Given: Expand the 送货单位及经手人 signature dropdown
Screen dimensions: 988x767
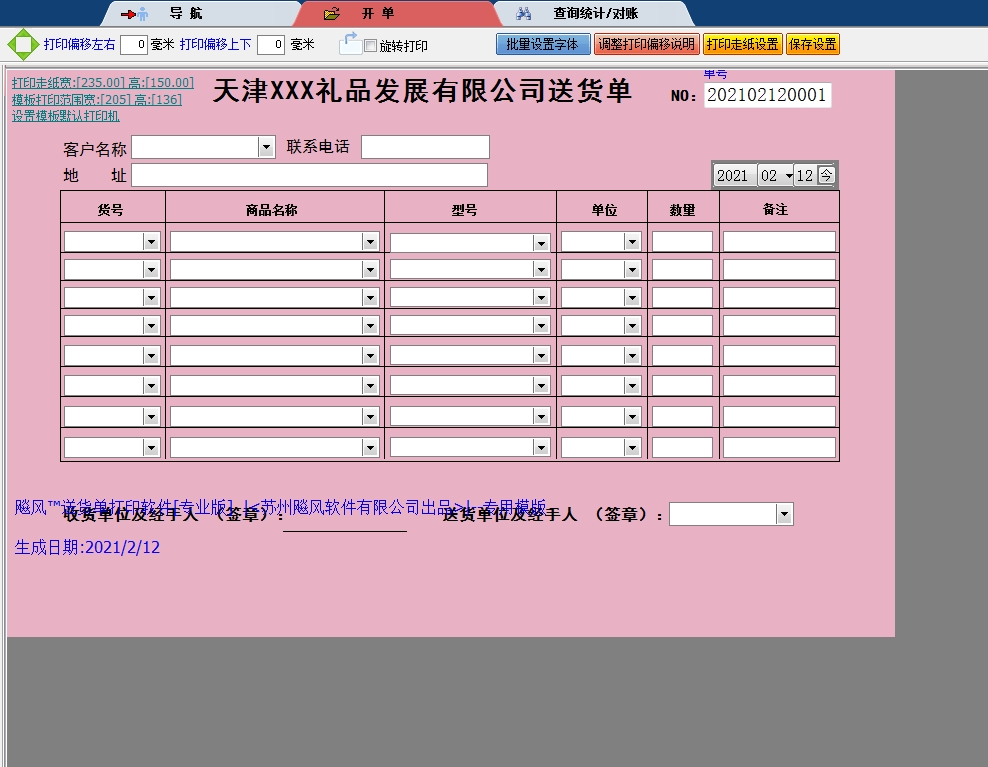Looking at the screenshot, I should click(784, 514).
